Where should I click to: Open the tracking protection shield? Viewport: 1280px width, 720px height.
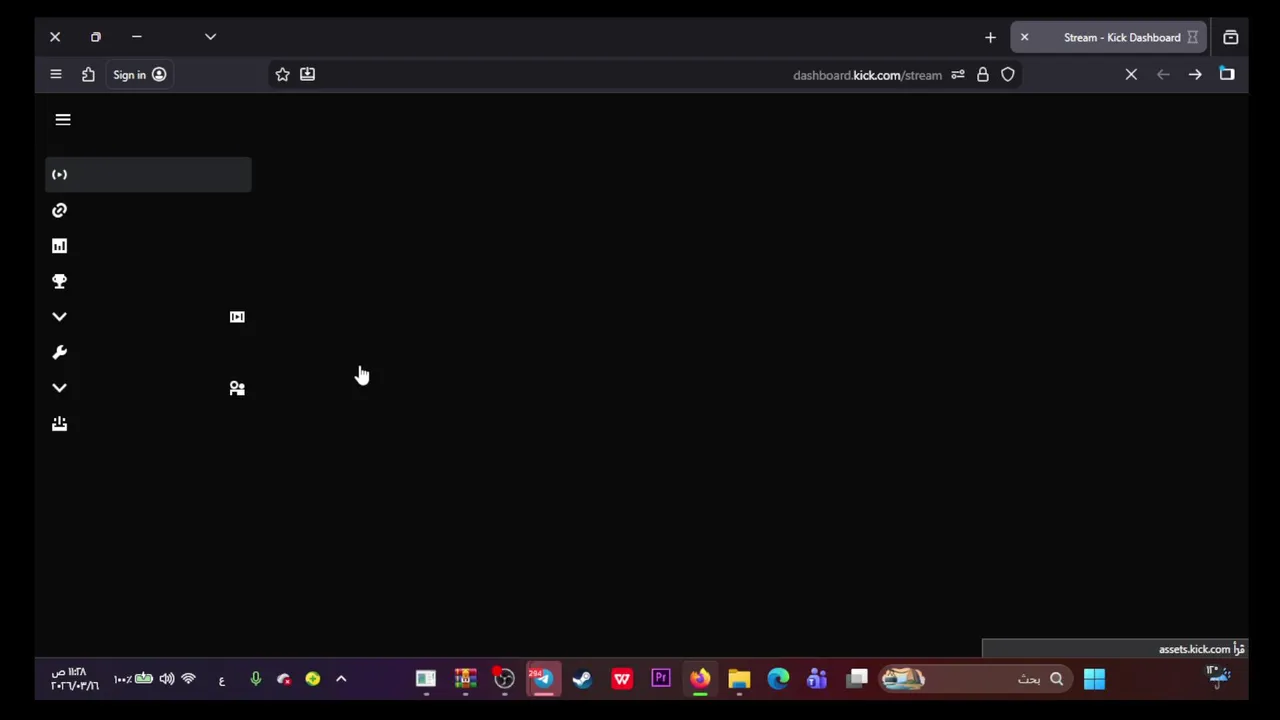1008,75
